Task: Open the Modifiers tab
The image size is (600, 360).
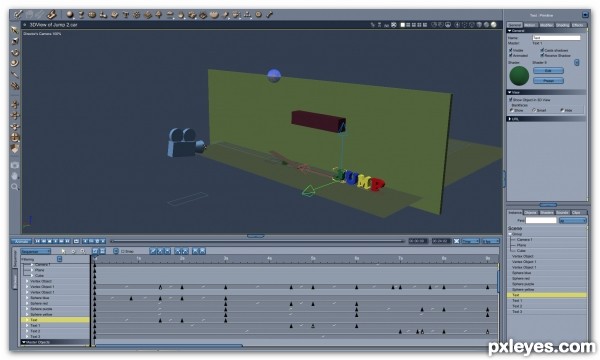Action: click(x=546, y=25)
